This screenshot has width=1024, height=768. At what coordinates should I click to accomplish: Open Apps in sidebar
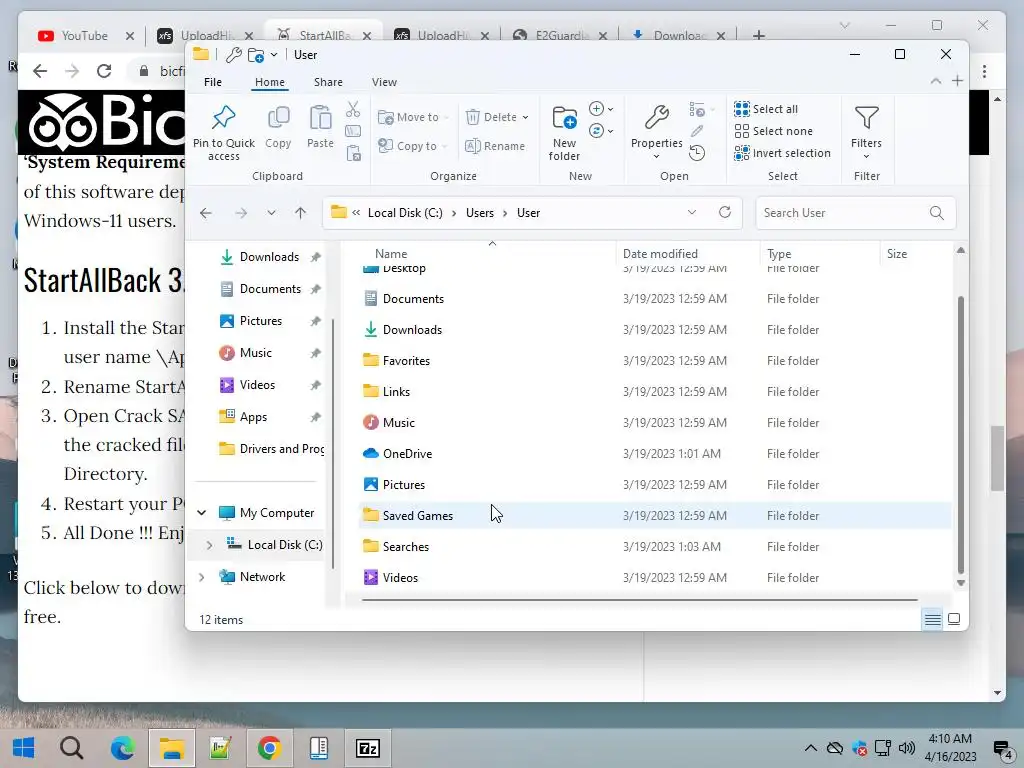(253, 417)
